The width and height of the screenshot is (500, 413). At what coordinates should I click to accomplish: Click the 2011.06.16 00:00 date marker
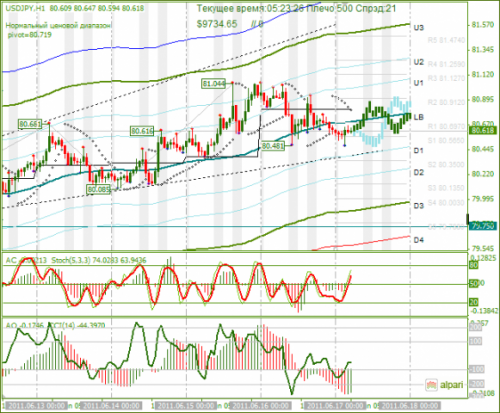(260, 406)
